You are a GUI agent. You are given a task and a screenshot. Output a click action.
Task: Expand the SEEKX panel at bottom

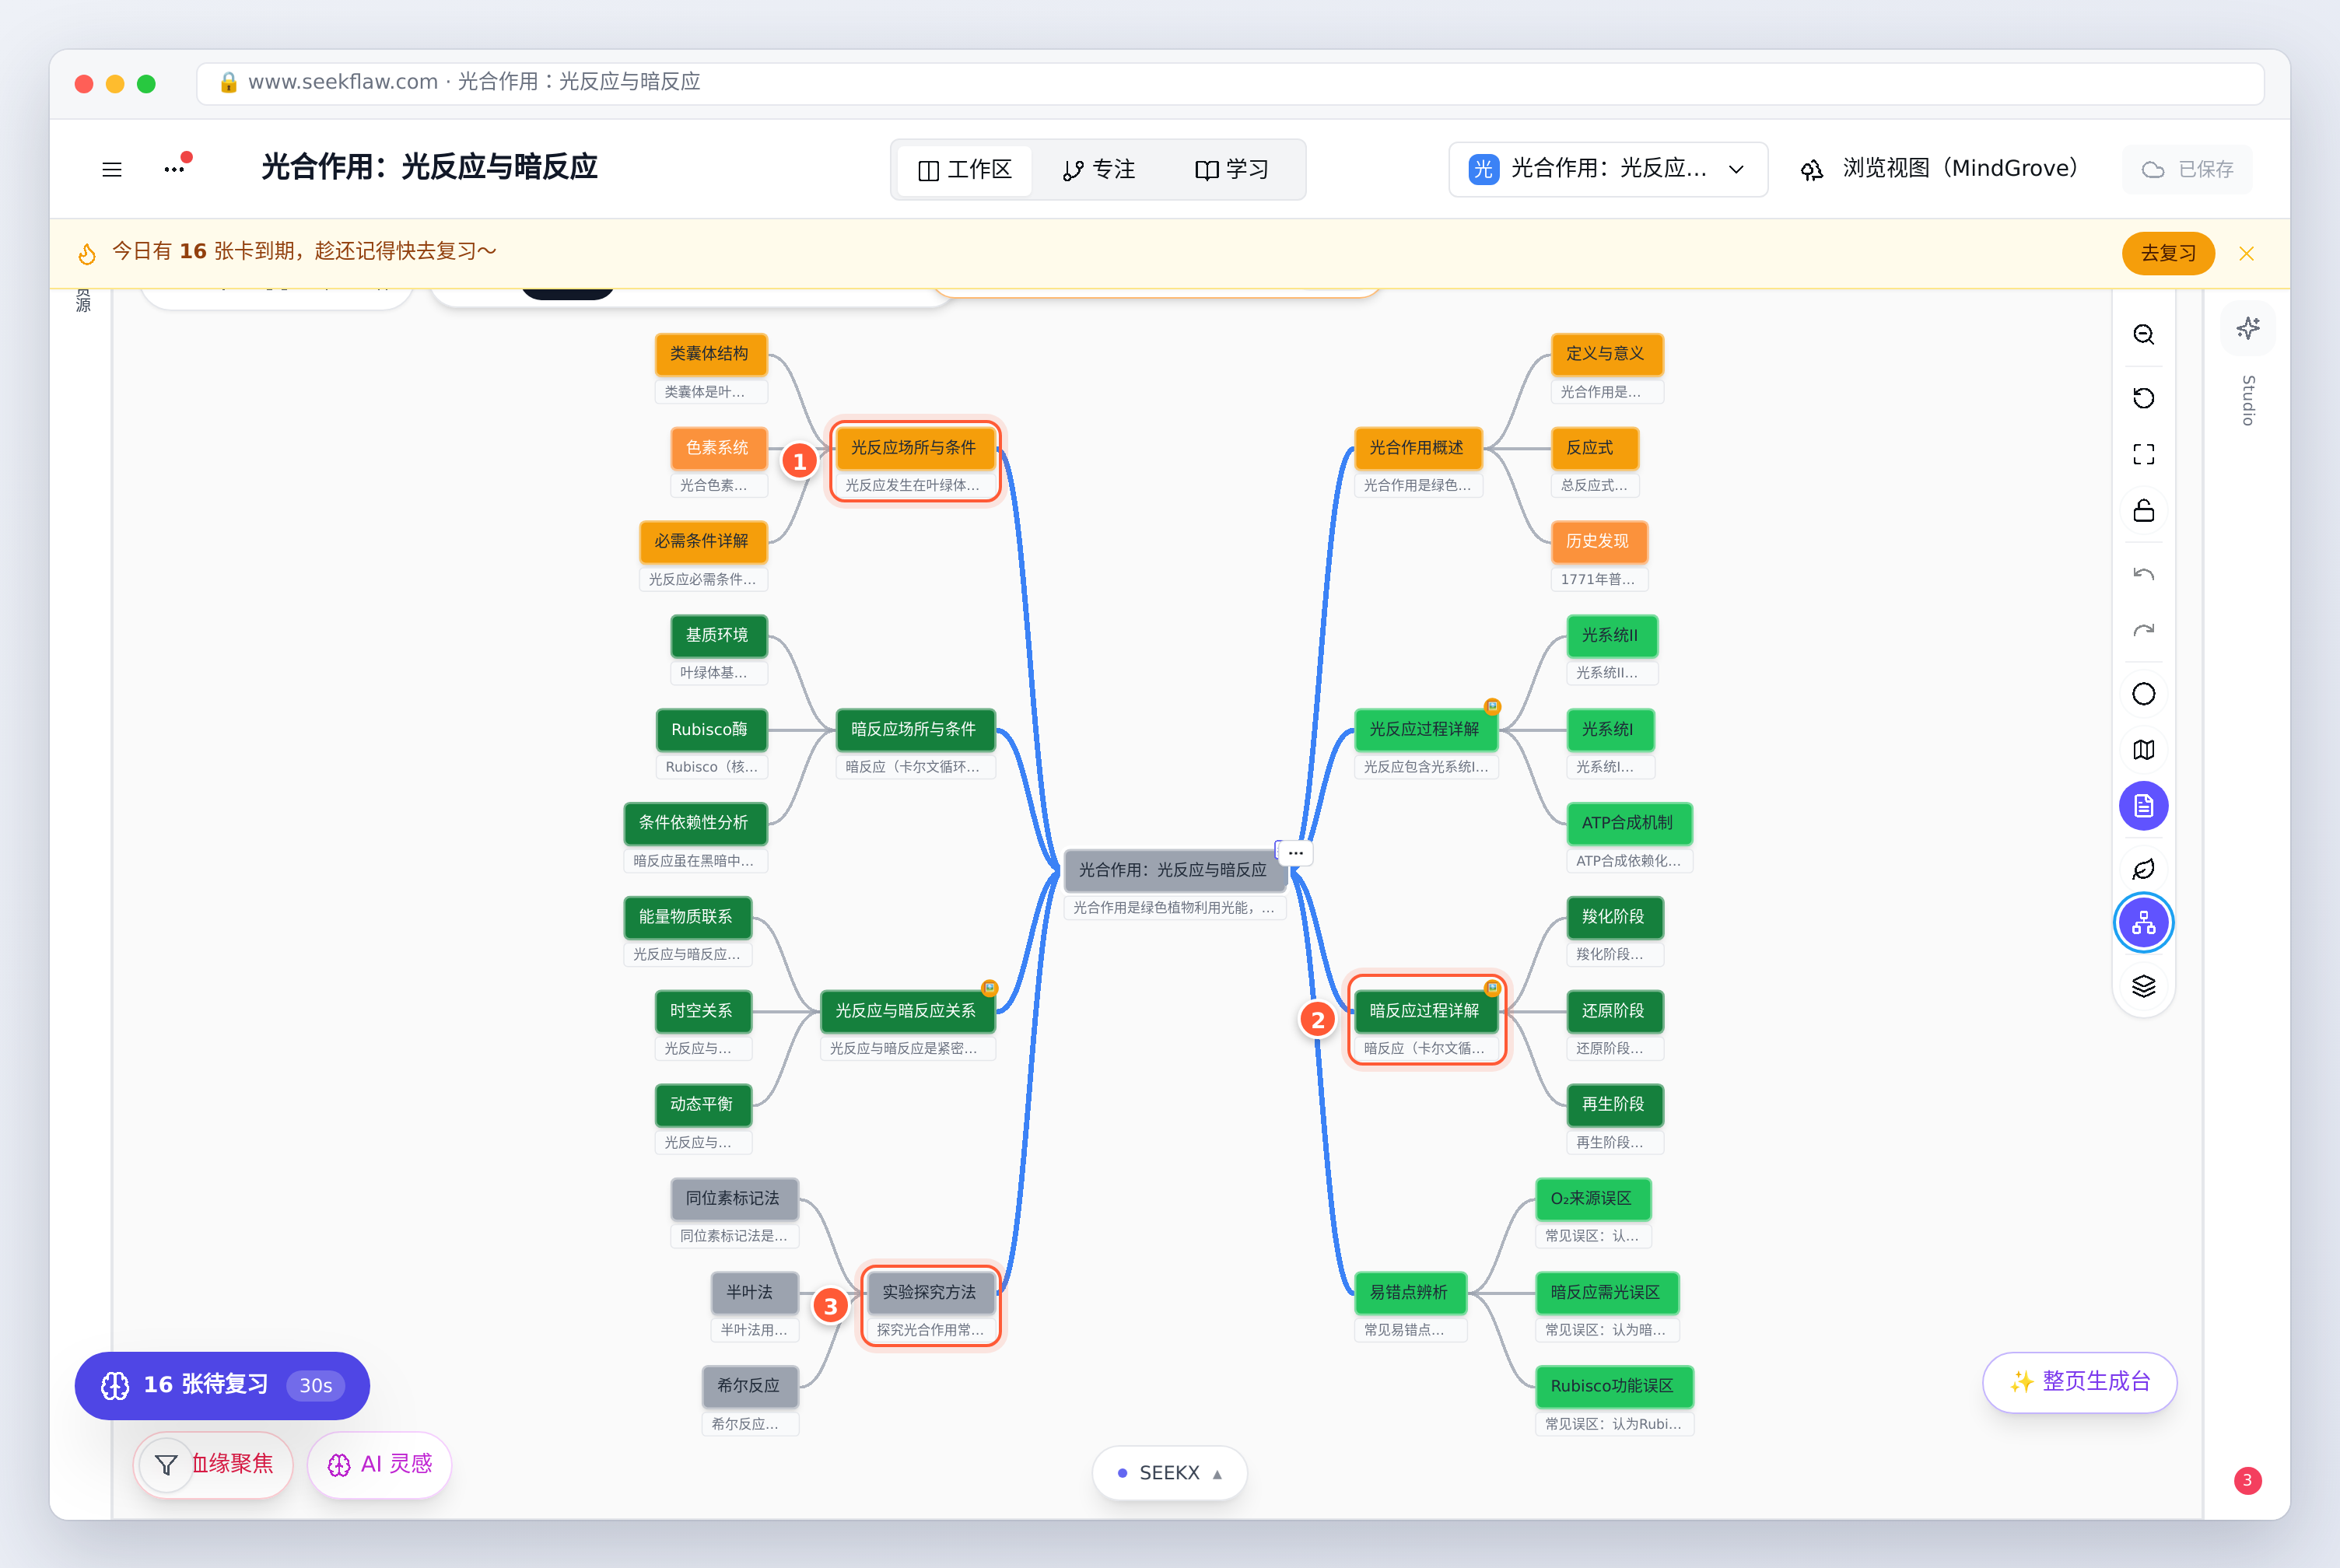point(1169,1472)
